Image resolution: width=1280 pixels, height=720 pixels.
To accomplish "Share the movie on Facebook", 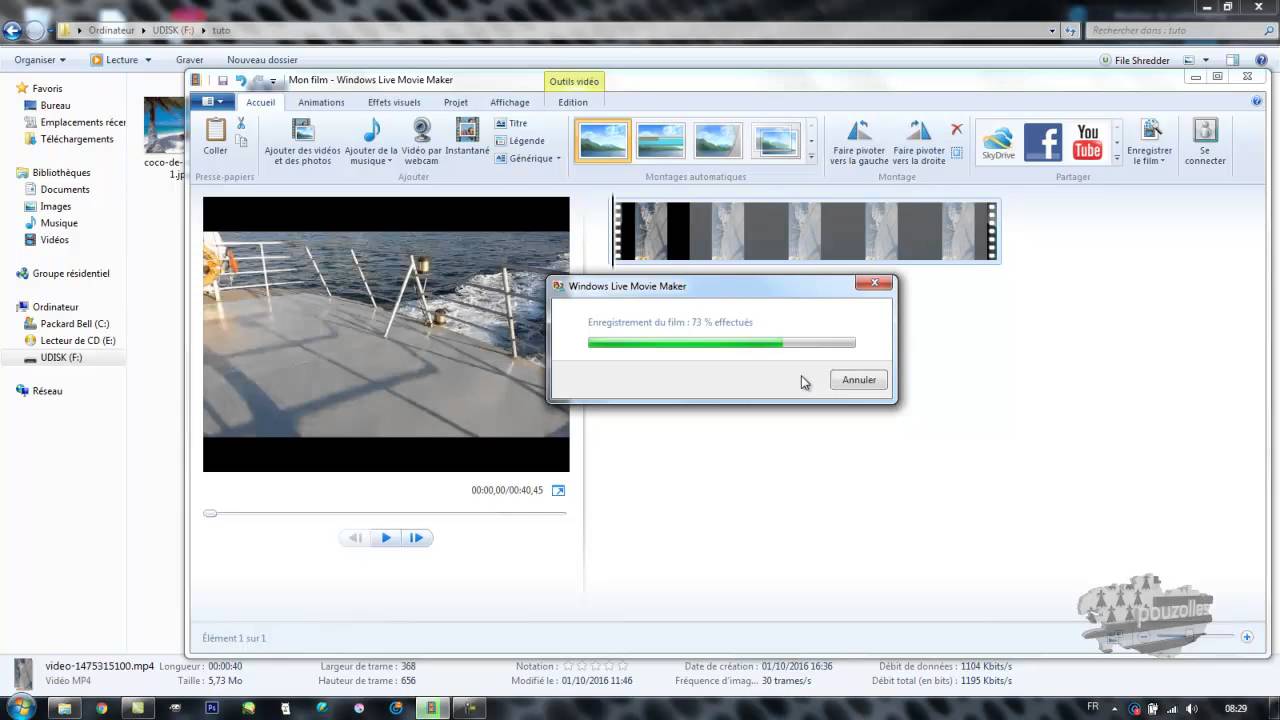I will click(1043, 142).
